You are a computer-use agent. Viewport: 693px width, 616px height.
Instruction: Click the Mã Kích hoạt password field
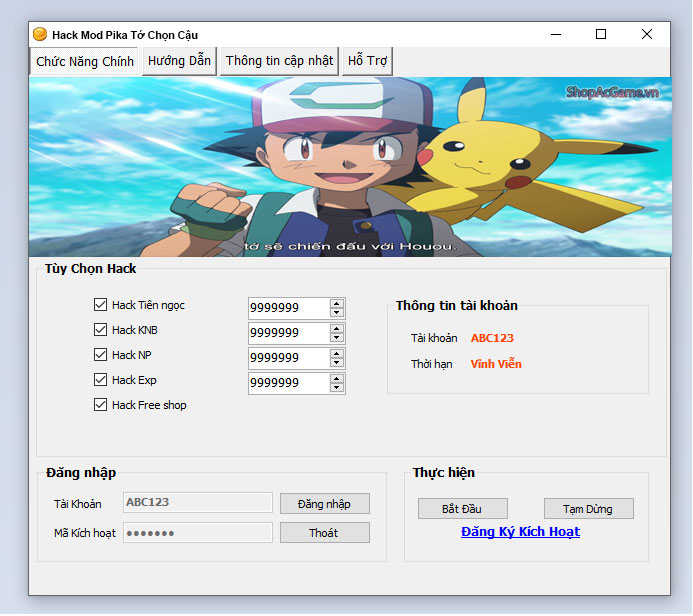point(197,533)
